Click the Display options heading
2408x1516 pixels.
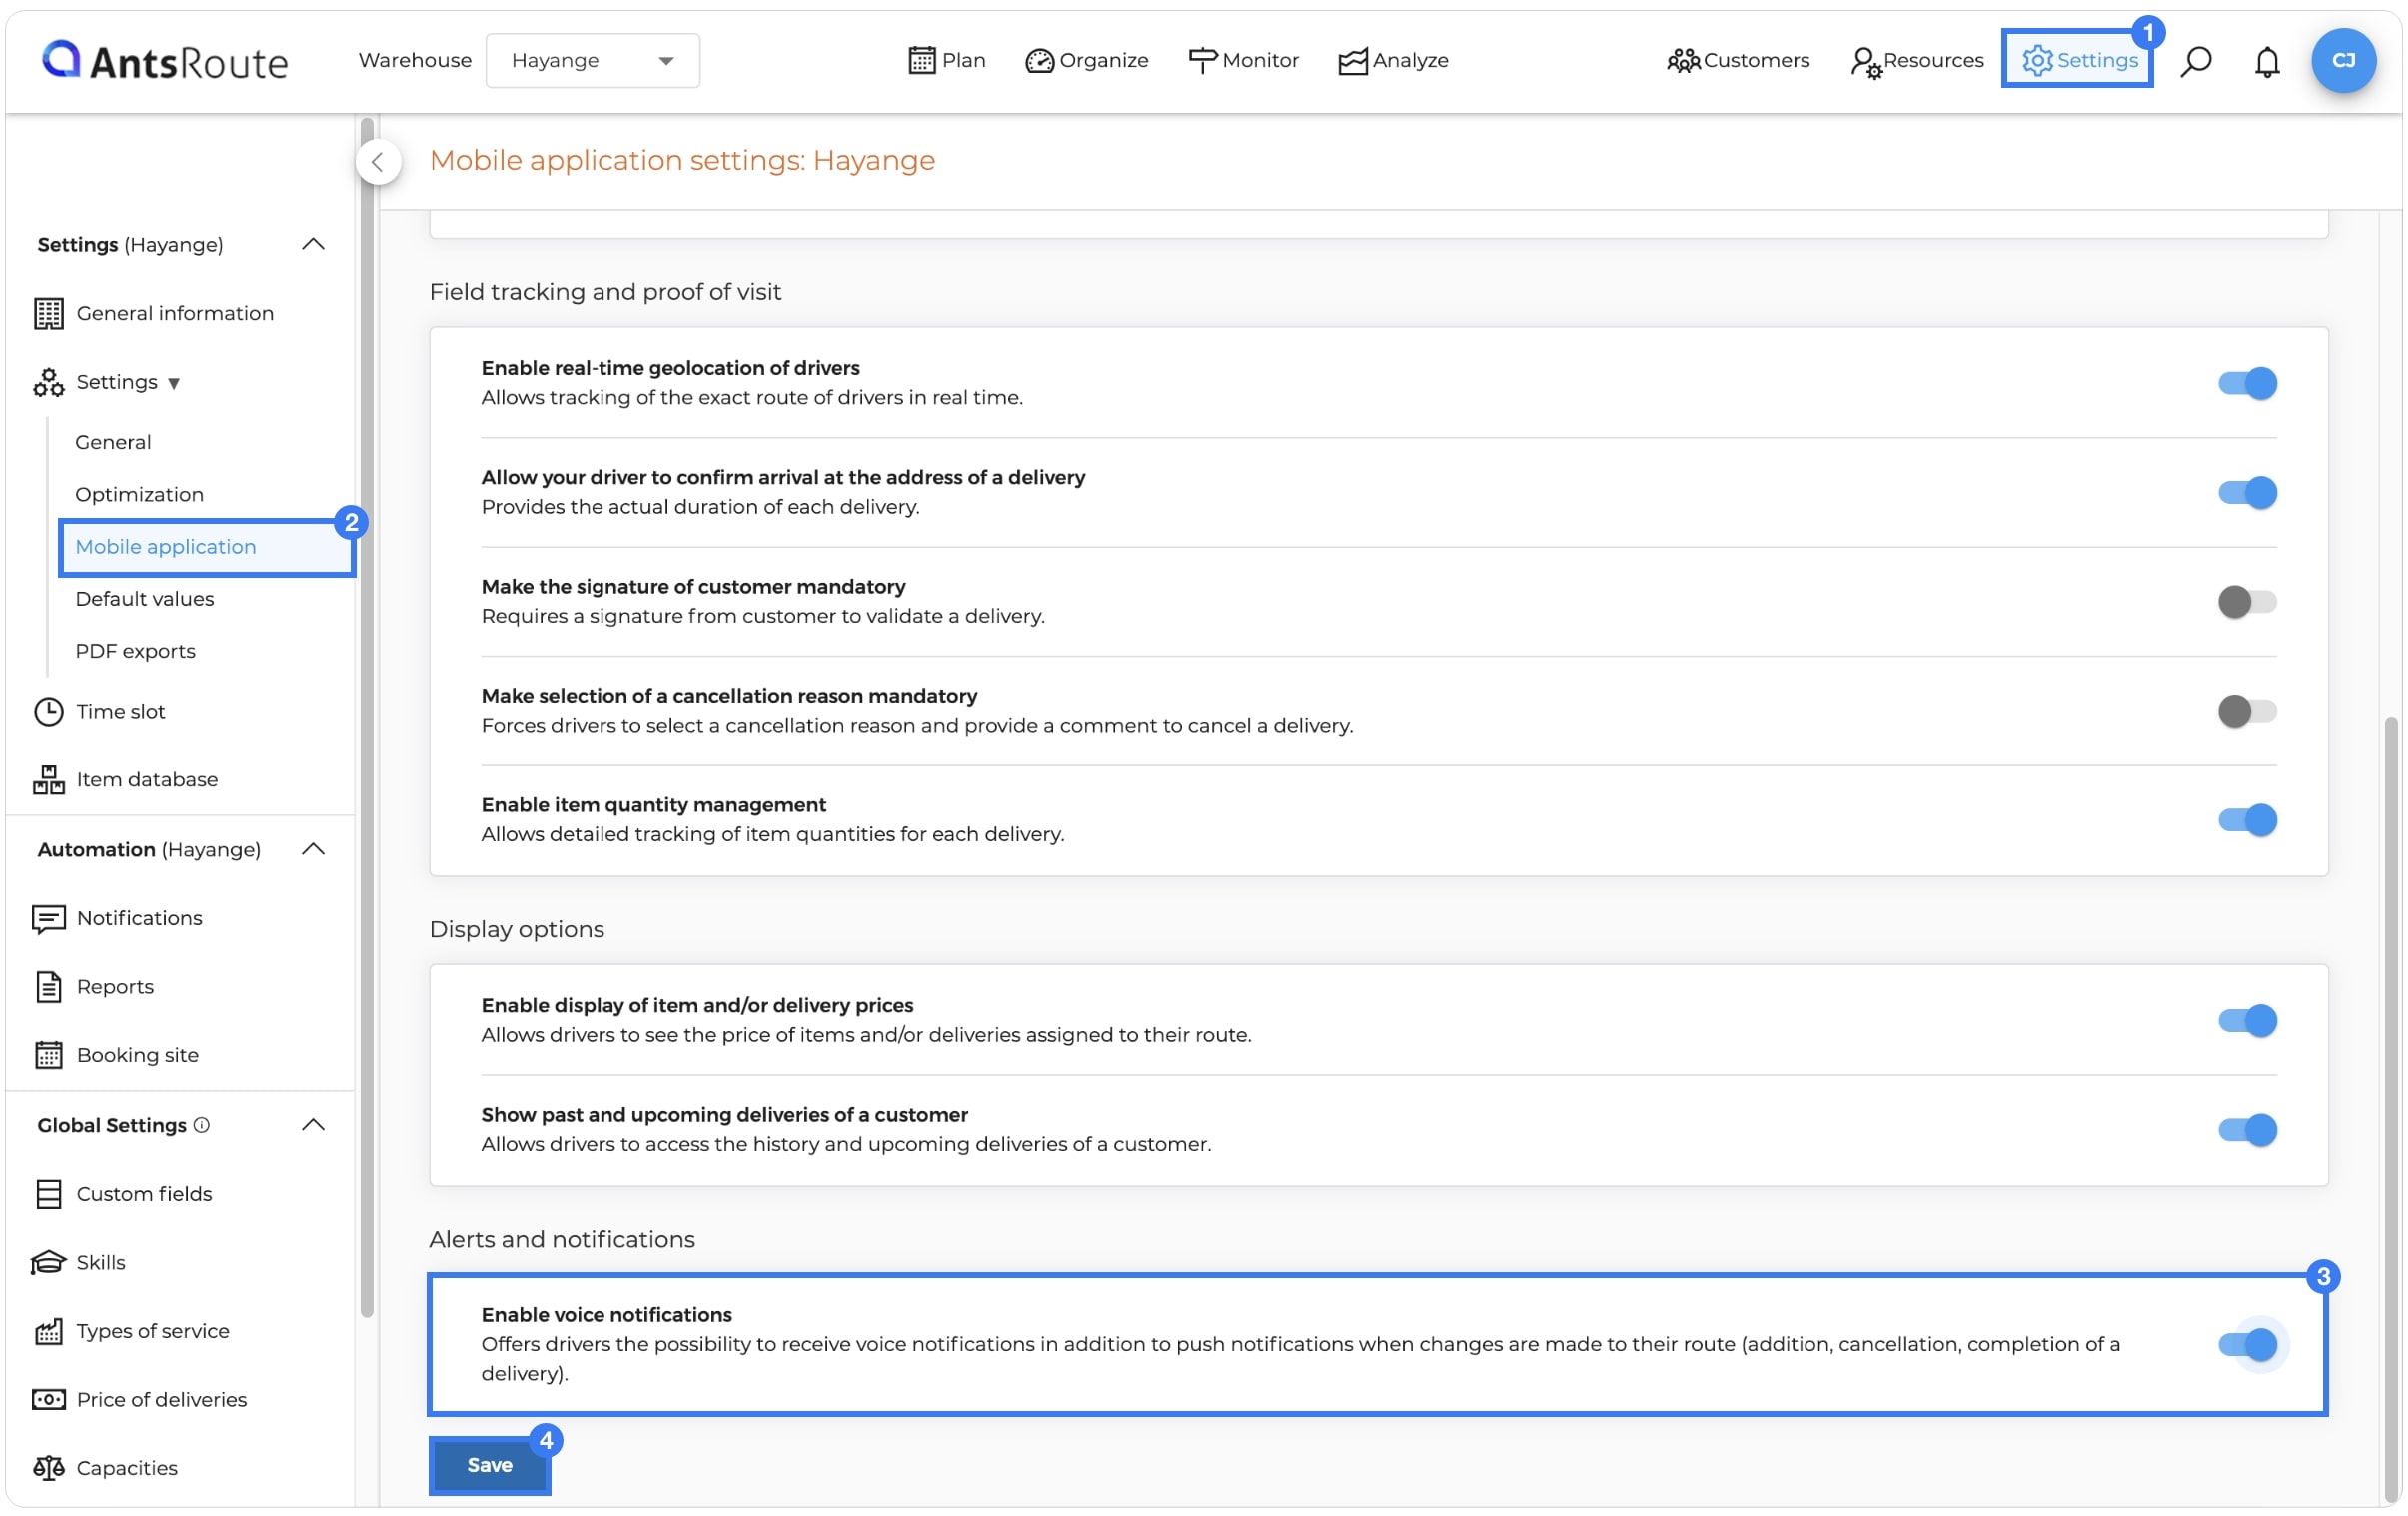(516, 930)
